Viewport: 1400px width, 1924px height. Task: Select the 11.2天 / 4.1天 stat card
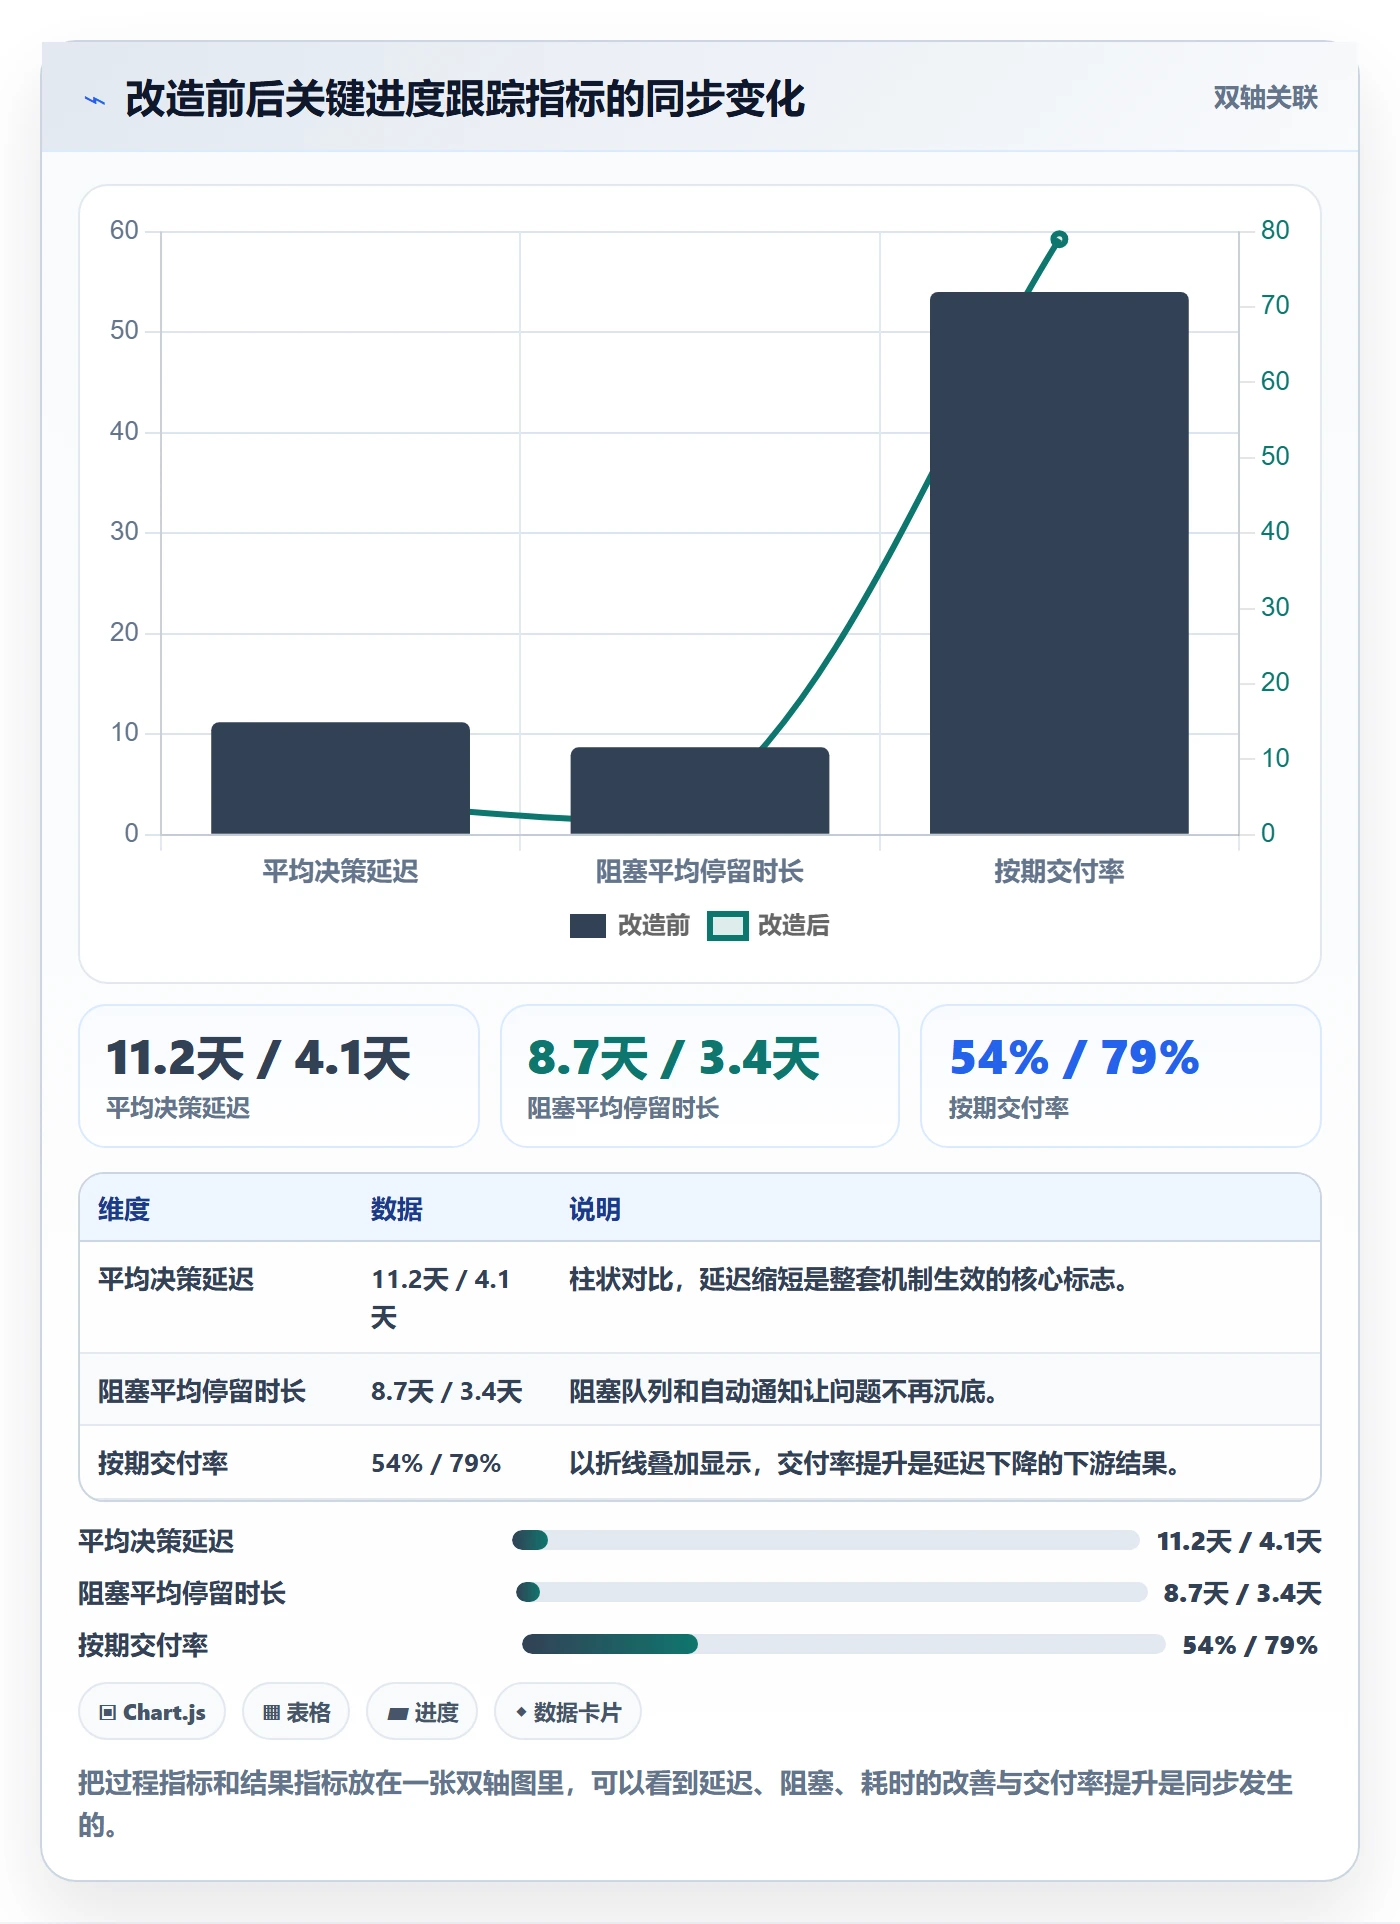[279, 1076]
